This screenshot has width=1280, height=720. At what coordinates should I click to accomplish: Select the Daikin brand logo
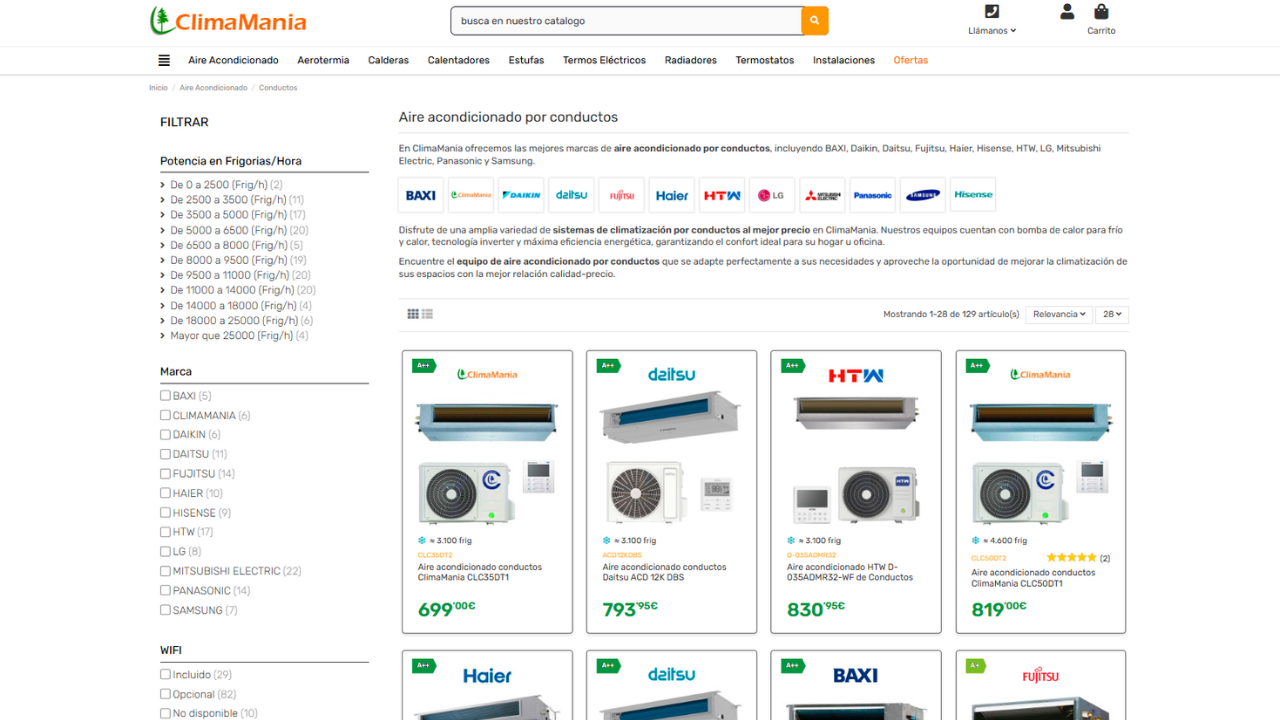coord(521,195)
